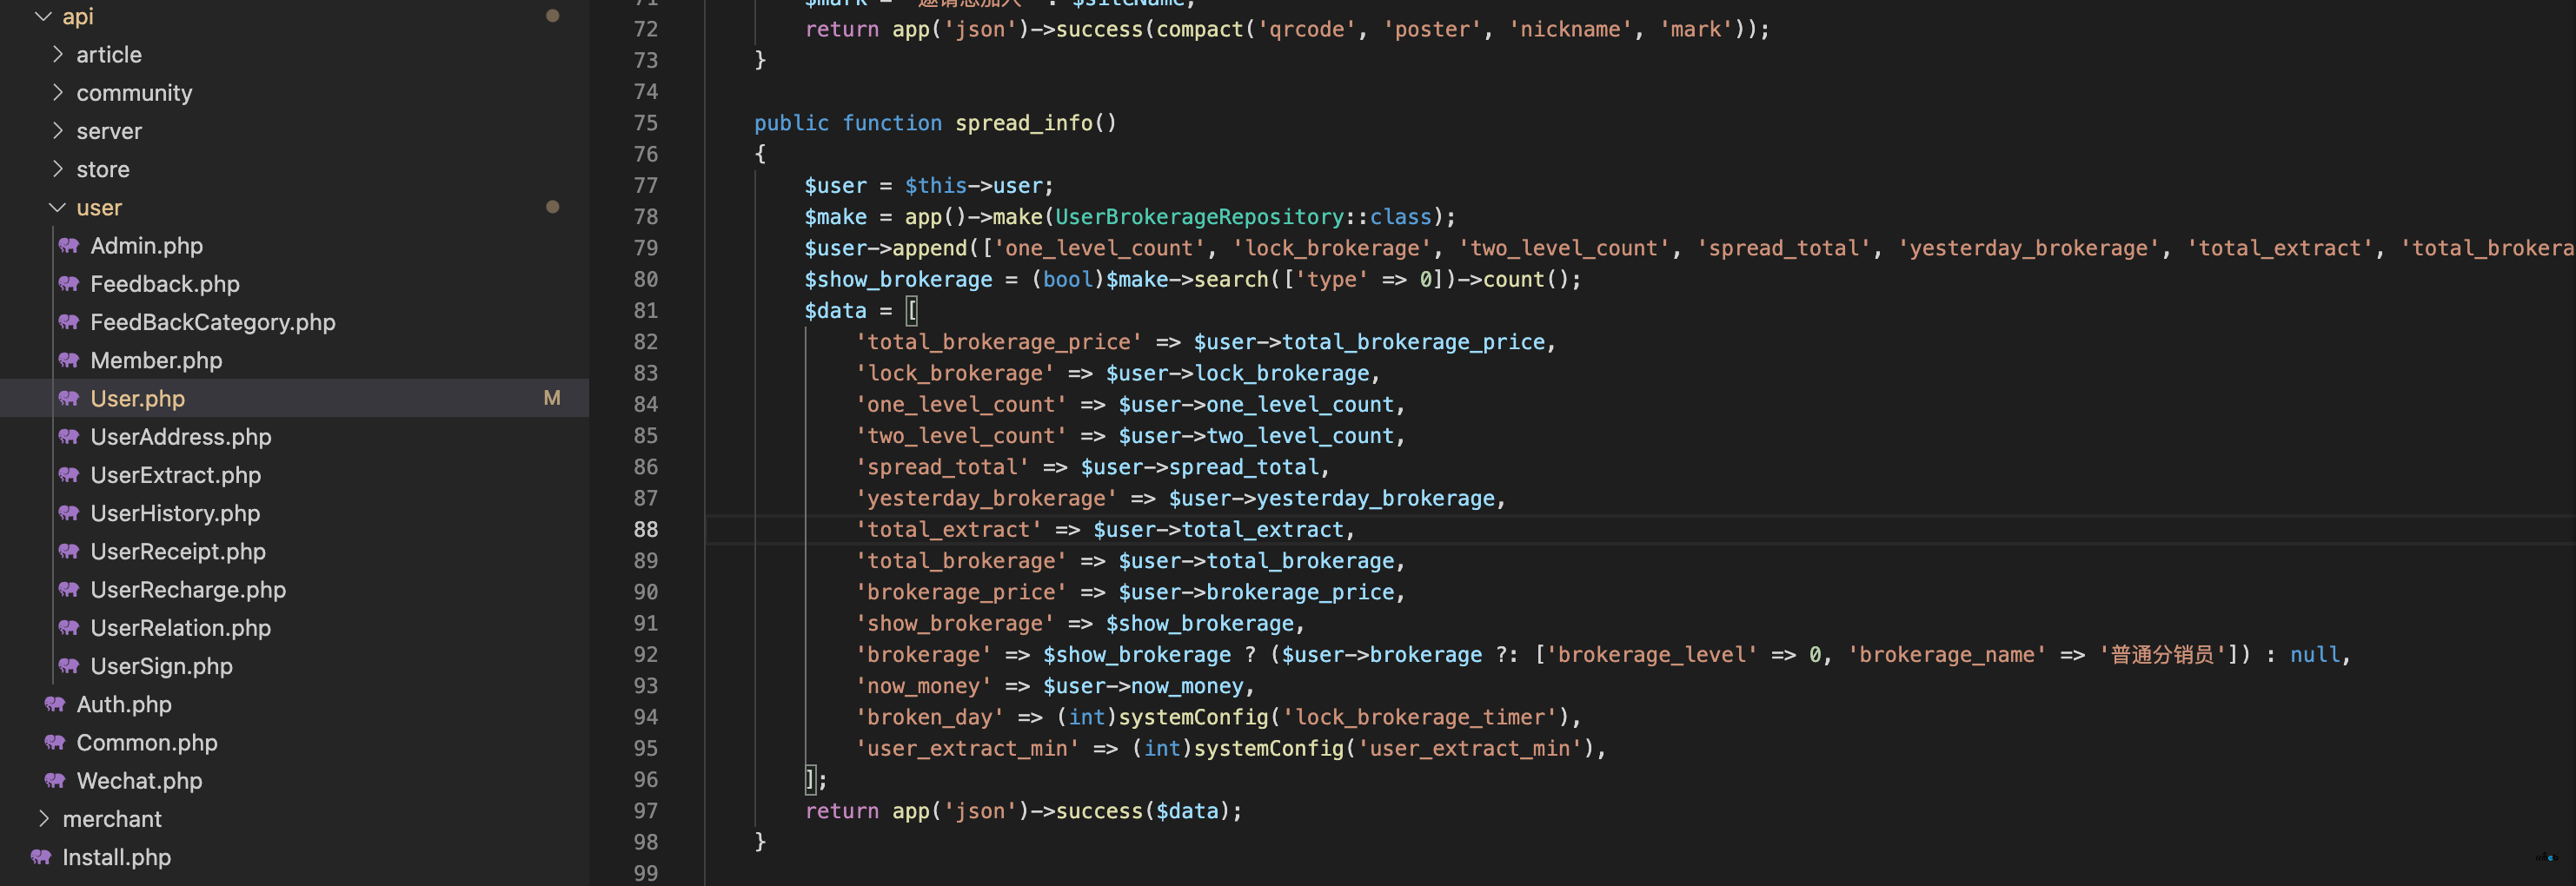Click PHP icon beside UserRelation.php

pos(69,628)
